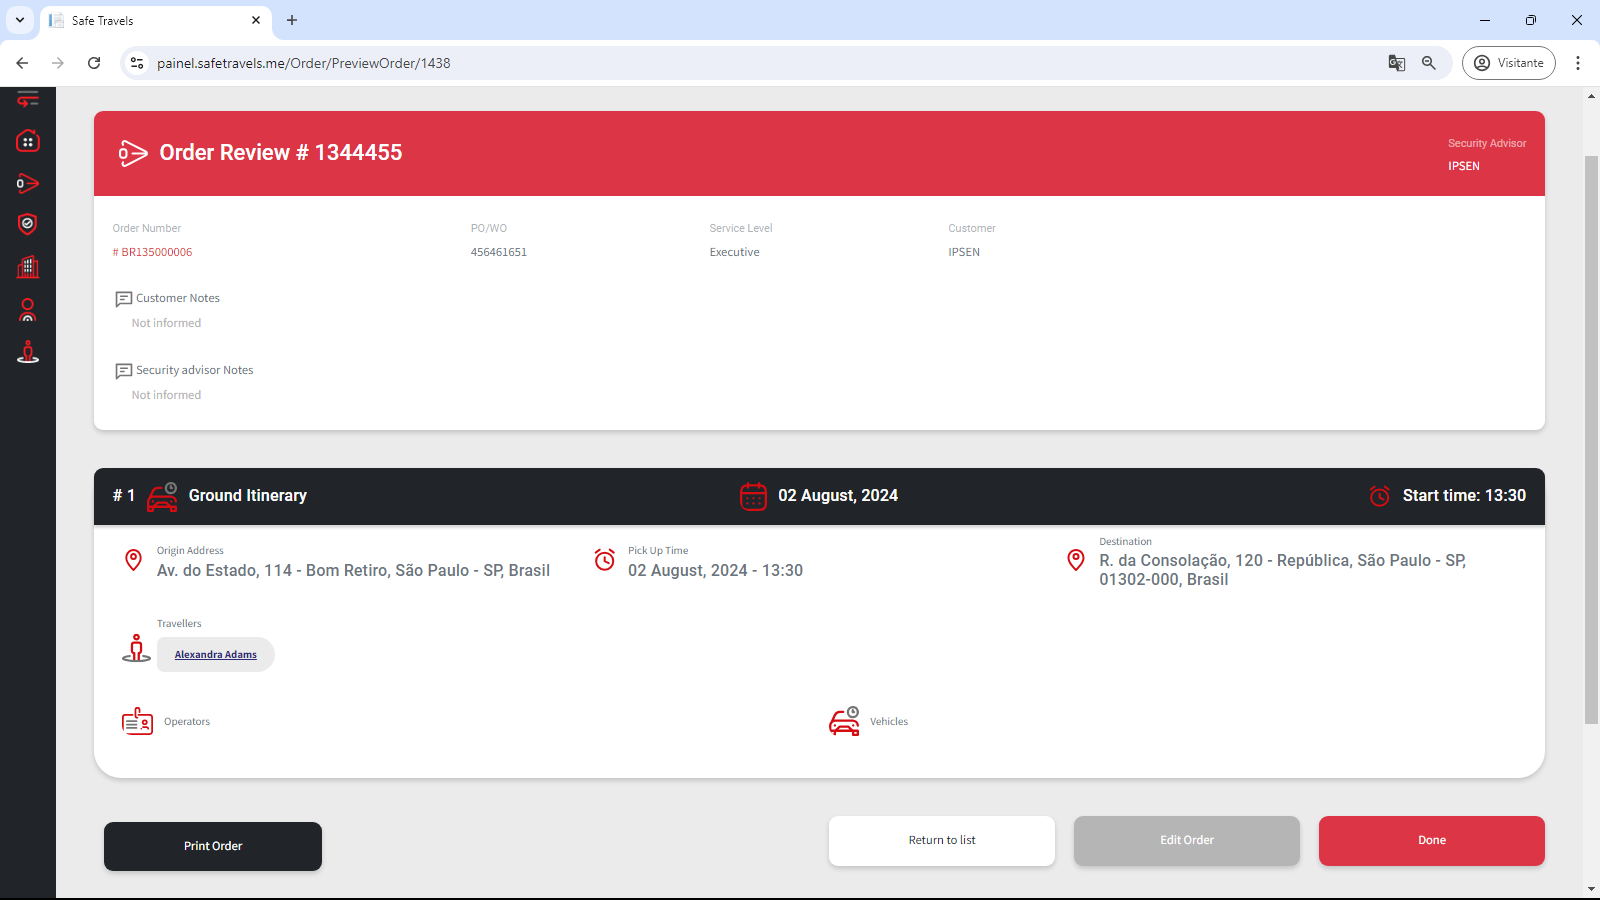
Task: Open the Chrome three-dot menu
Action: click(1578, 63)
